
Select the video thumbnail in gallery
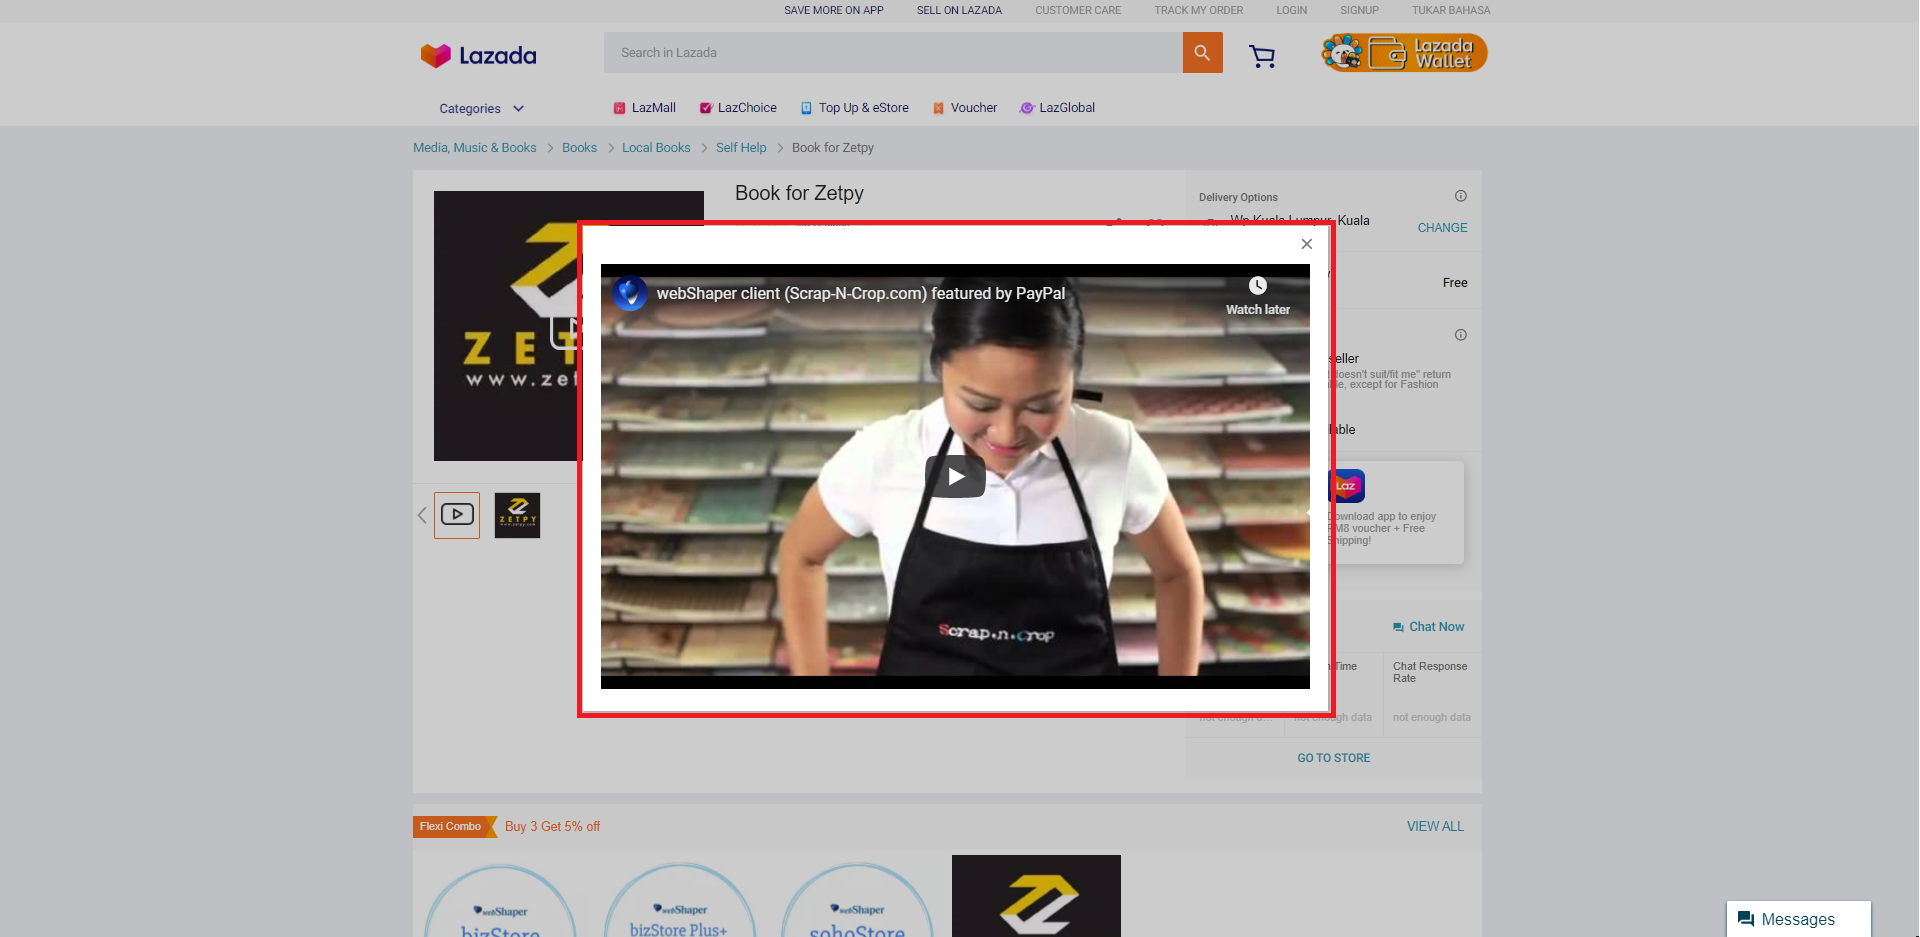(x=457, y=515)
